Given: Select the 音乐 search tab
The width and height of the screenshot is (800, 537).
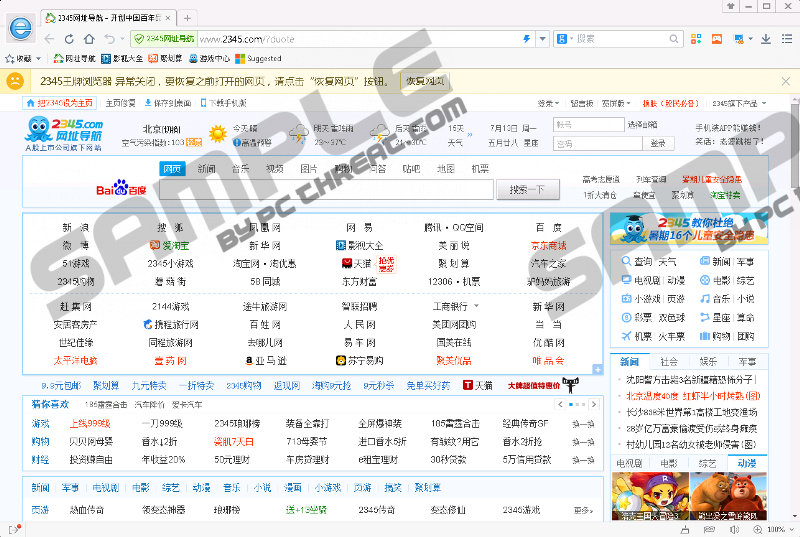Looking at the screenshot, I should pos(240,169).
